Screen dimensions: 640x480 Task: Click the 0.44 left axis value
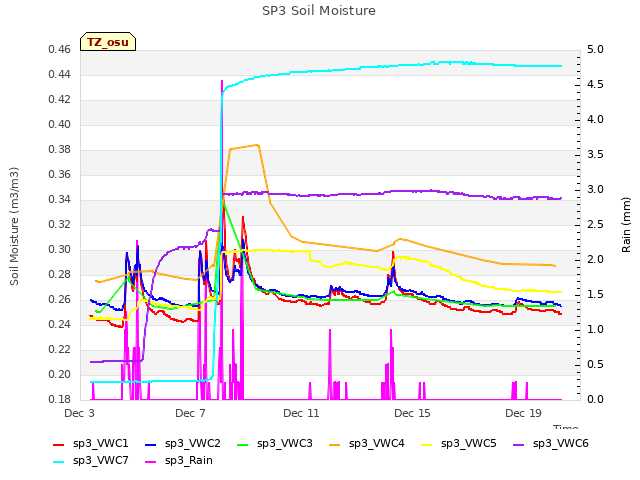(x=60, y=75)
